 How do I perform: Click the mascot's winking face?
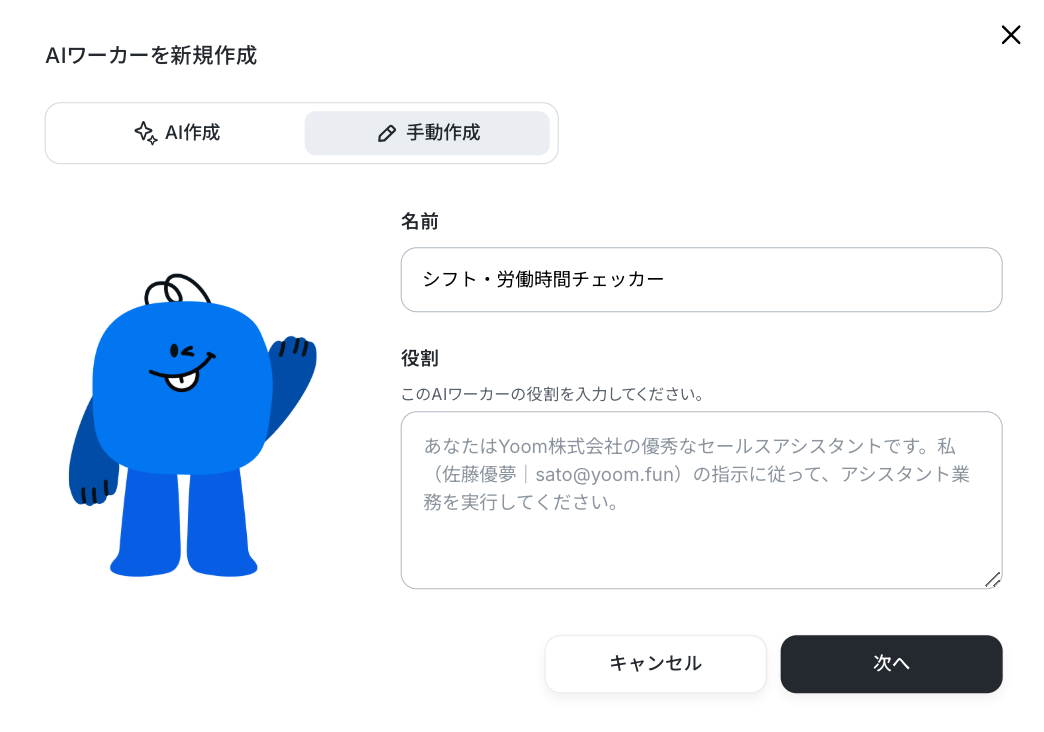point(182,366)
